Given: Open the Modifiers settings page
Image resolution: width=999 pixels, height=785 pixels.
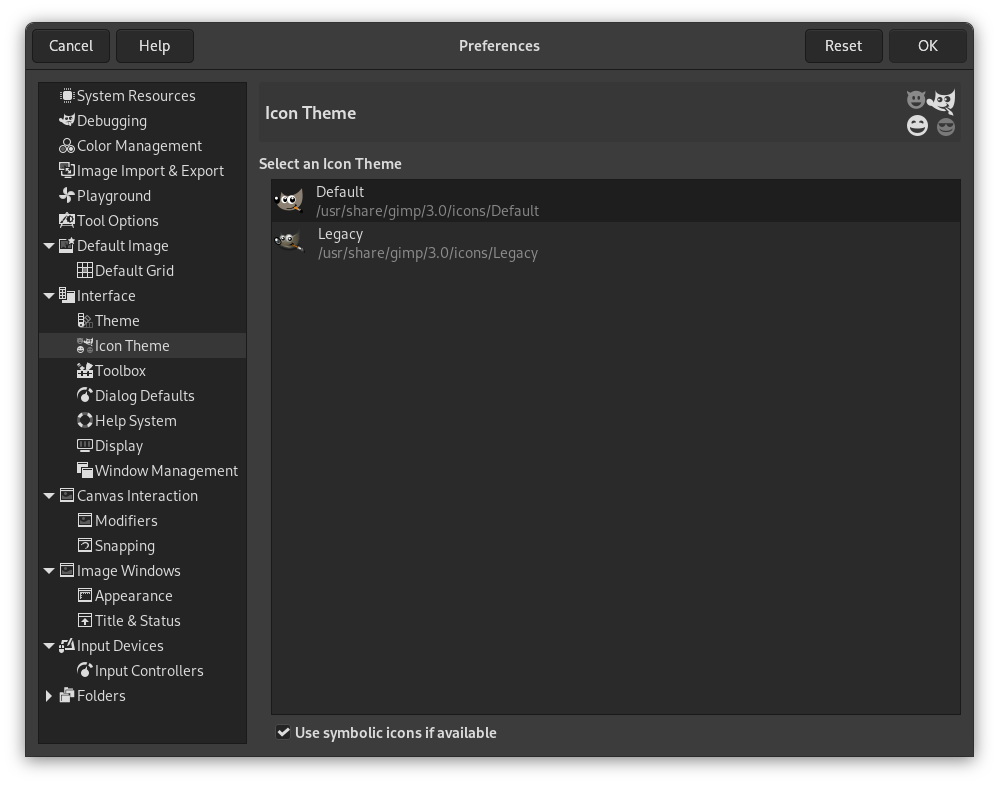Looking at the screenshot, I should point(124,520).
